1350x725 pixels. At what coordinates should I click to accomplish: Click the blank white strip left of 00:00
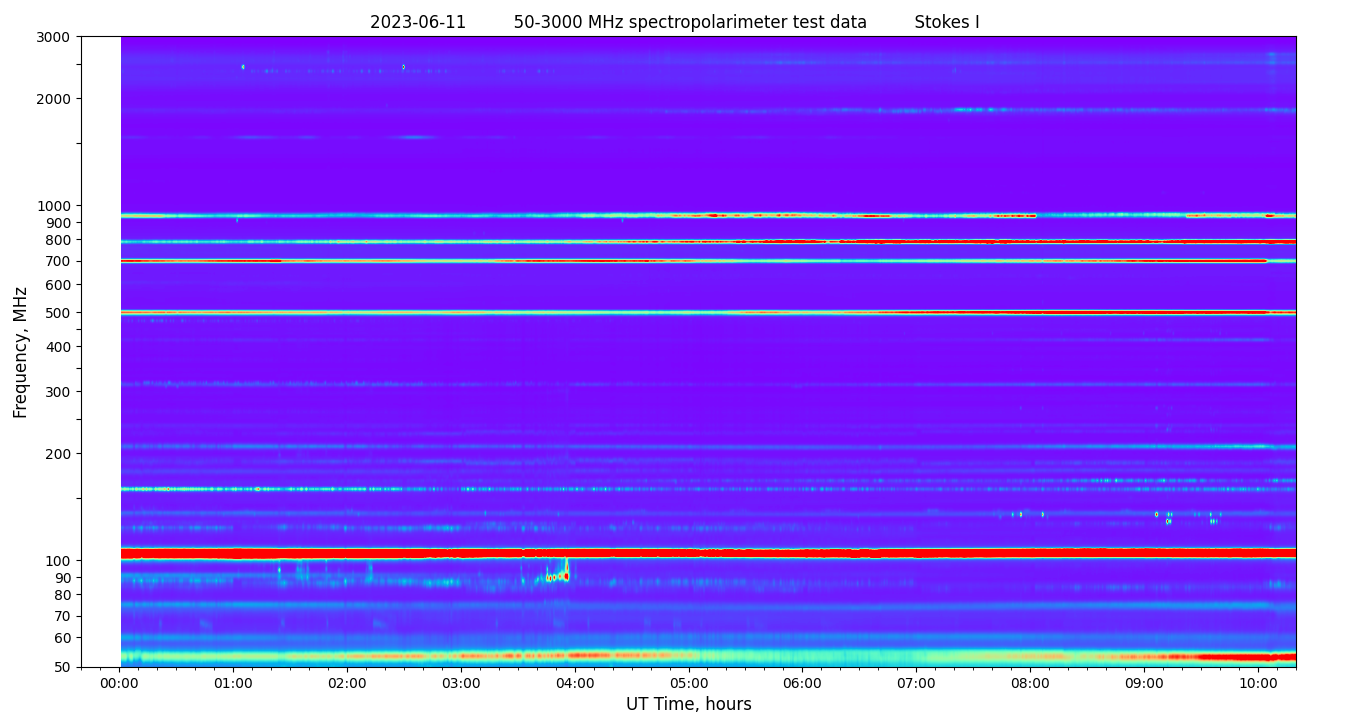(x=101, y=350)
